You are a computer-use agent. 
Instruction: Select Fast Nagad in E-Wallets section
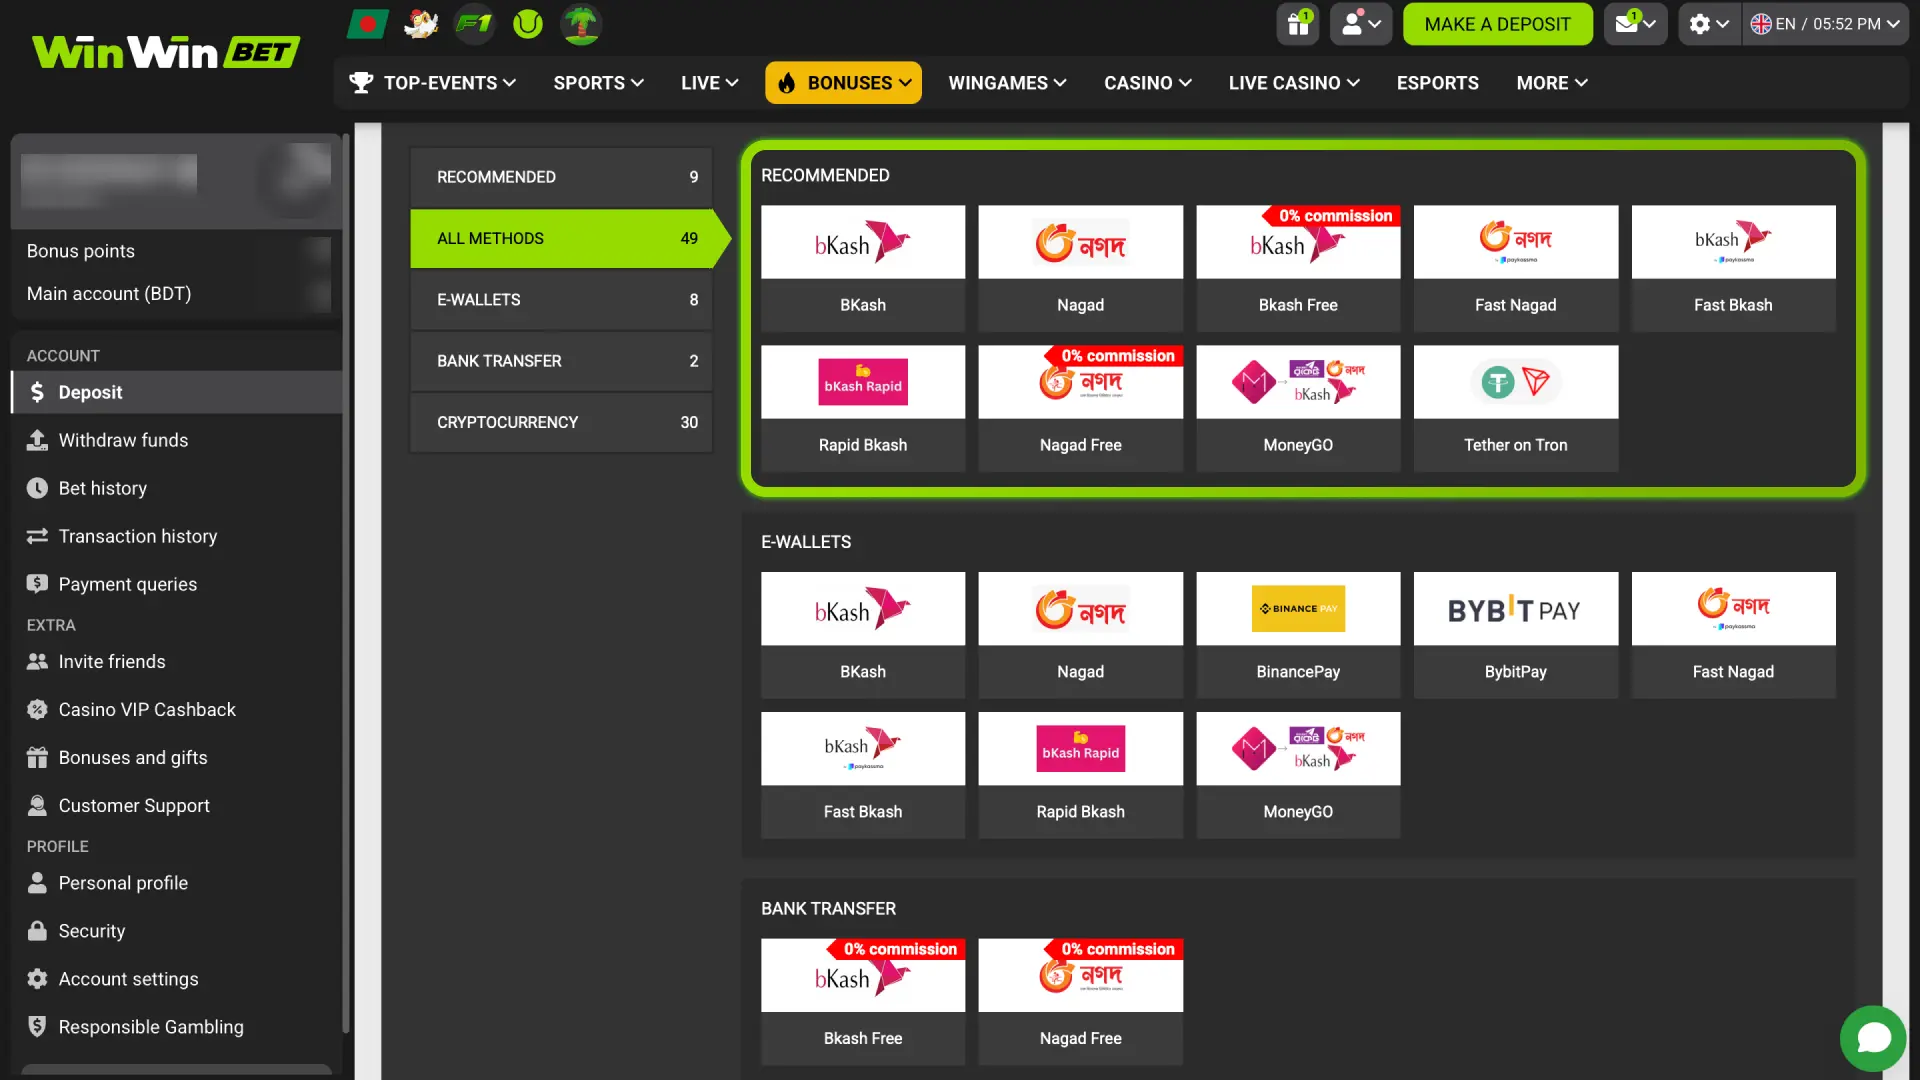1733,635
